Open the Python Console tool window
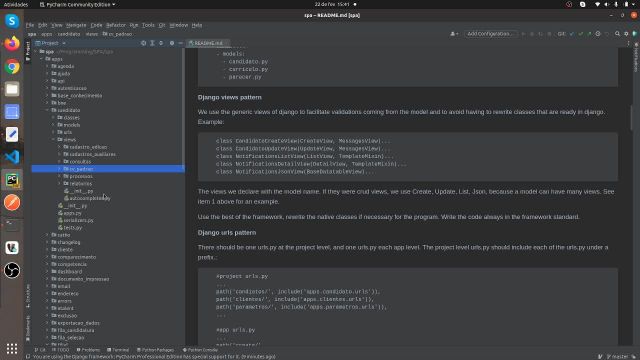This screenshot has height=360, width=640. click(x=200, y=350)
